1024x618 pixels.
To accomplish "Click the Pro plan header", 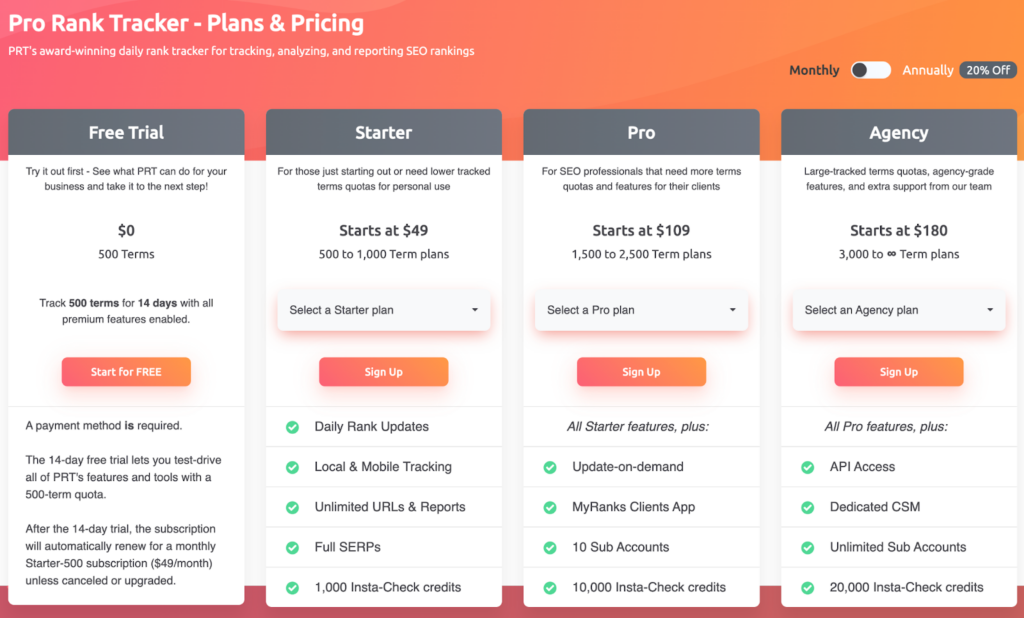I will pyautogui.click(x=641, y=132).
